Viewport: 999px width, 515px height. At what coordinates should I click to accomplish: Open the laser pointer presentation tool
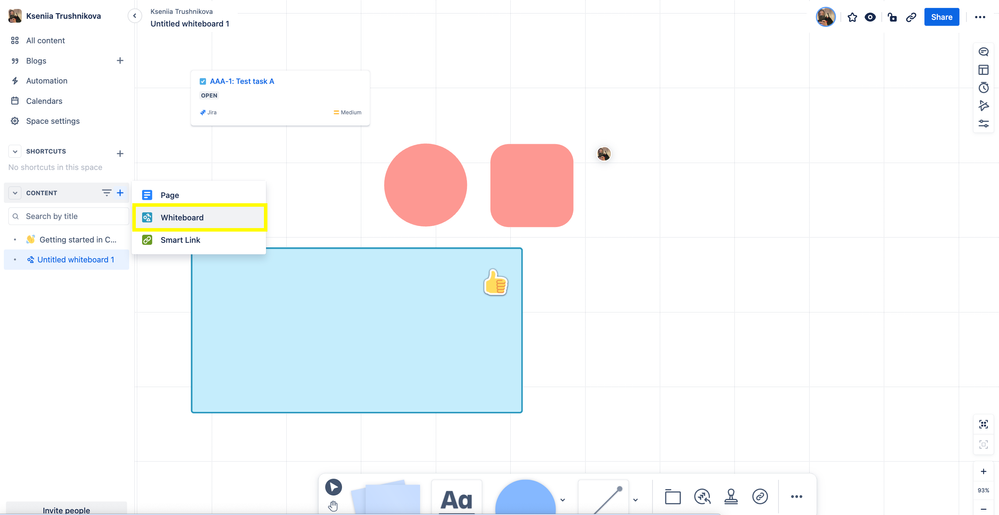pos(984,106)
